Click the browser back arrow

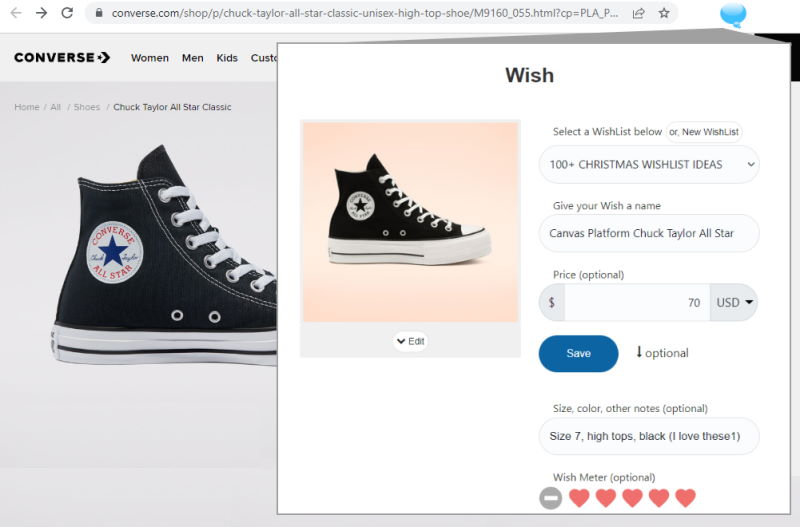16,13
